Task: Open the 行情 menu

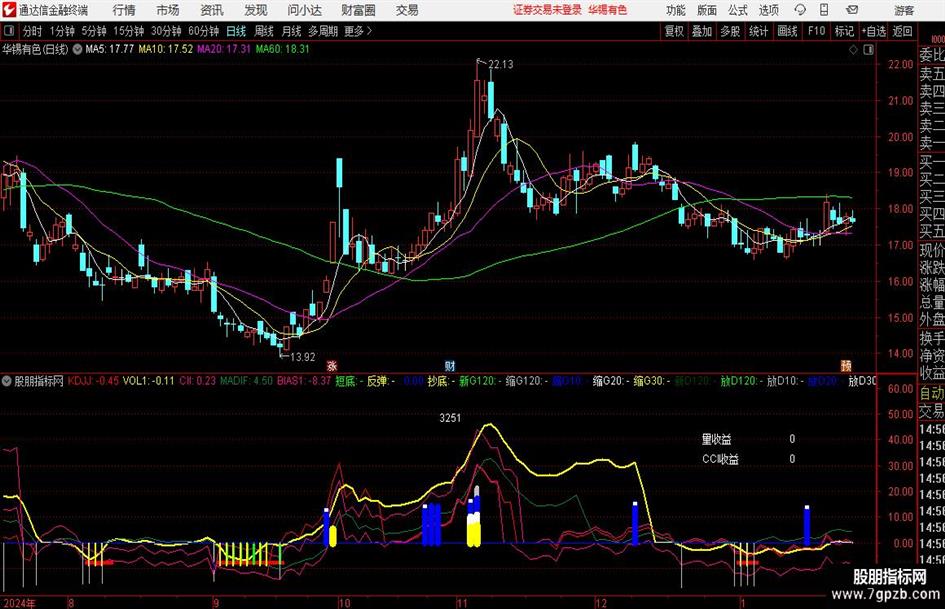Action: 124,10
